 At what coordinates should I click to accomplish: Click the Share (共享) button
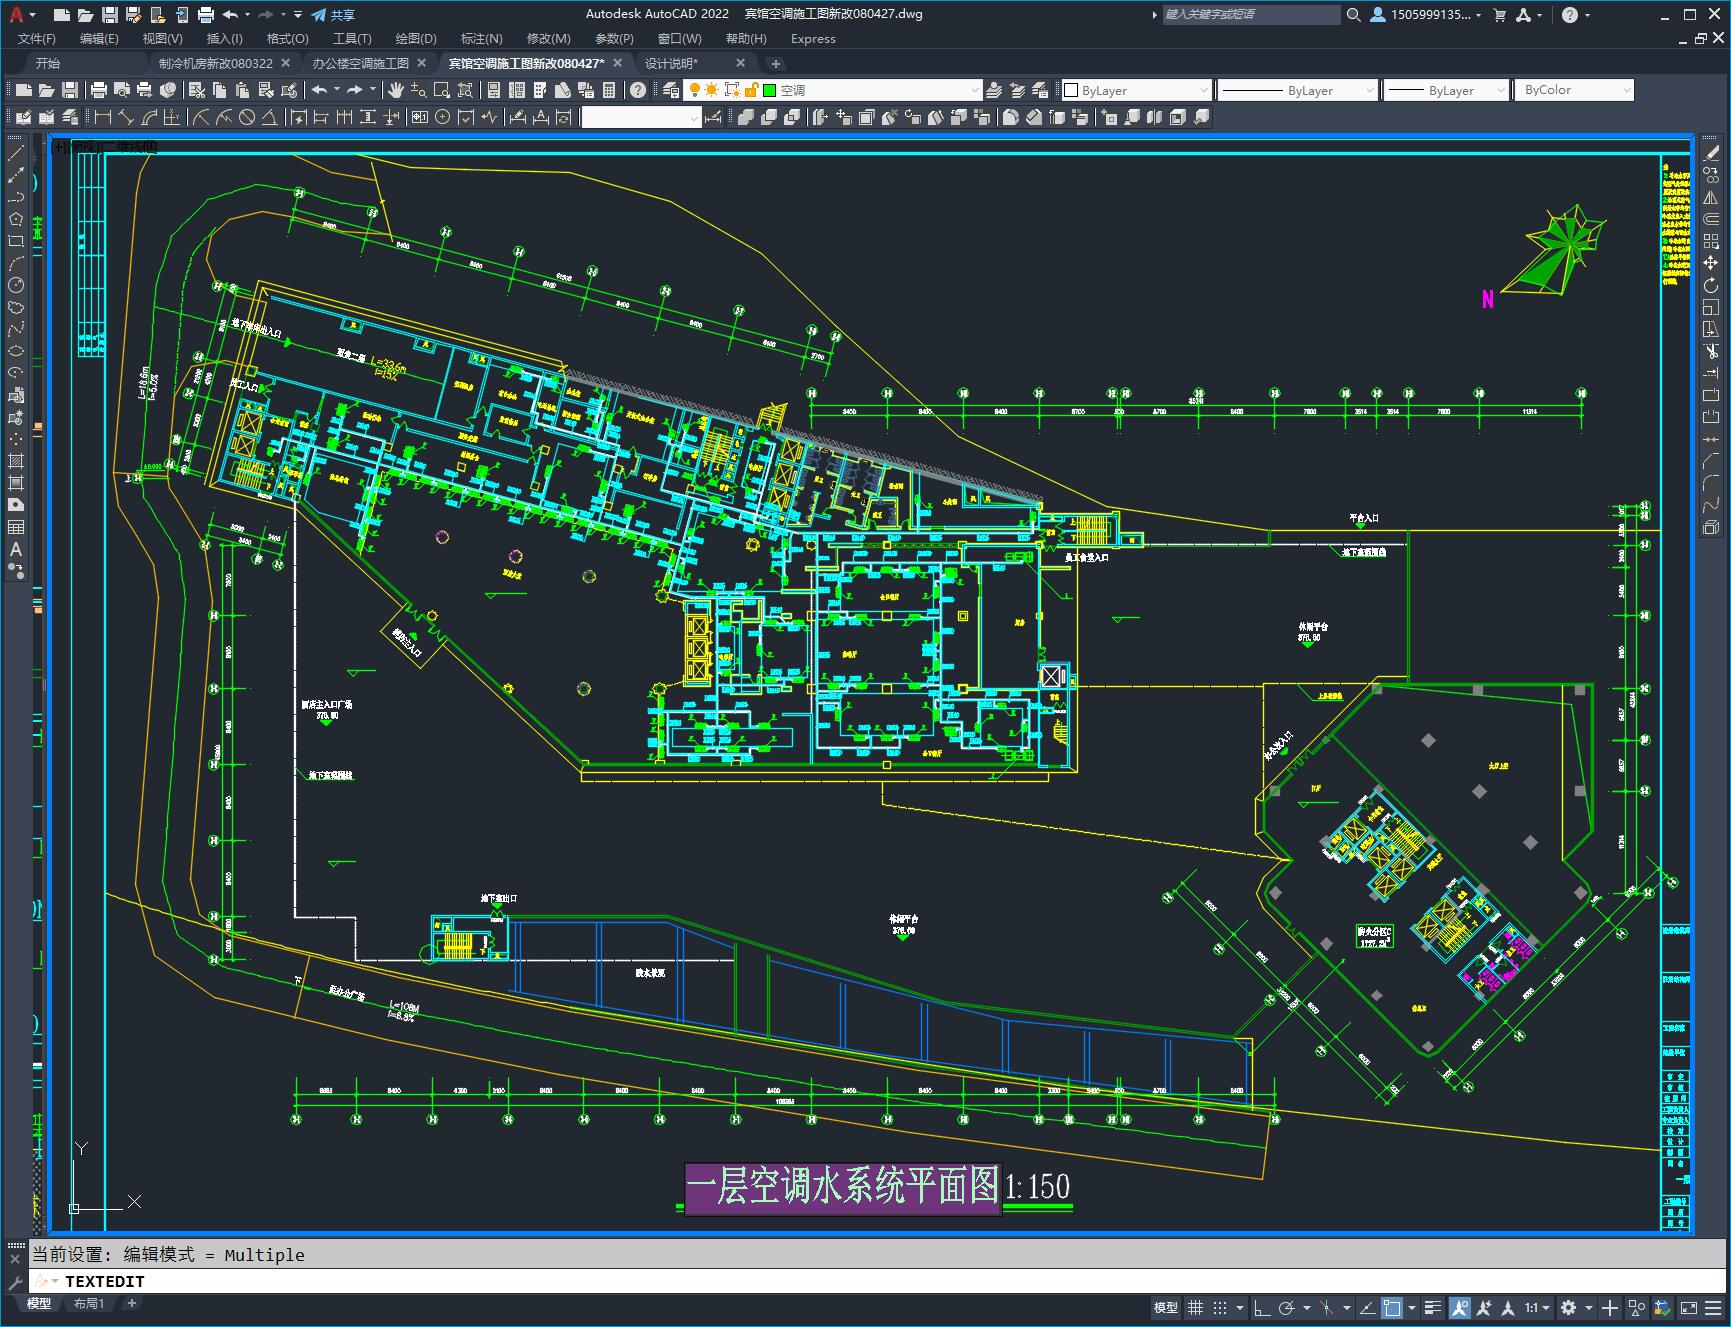(x=333, y=14)
